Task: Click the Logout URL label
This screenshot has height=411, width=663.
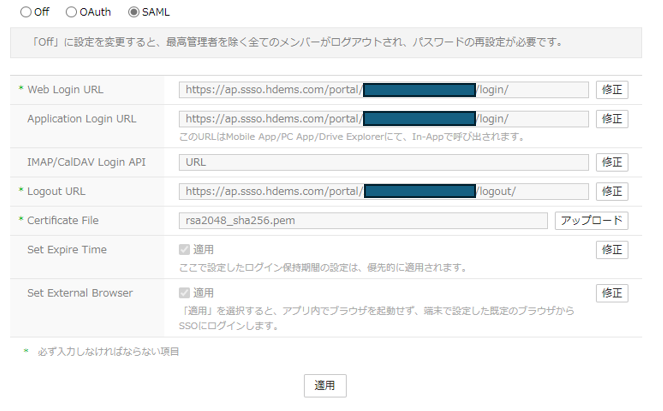Action: point(56,191)
